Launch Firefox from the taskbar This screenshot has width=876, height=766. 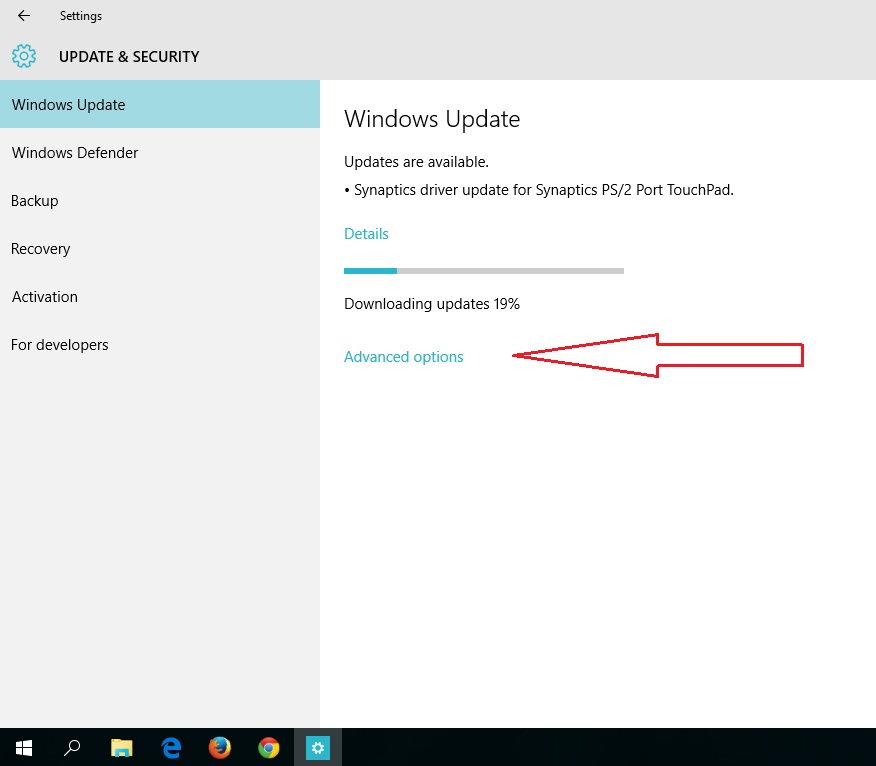220,747
